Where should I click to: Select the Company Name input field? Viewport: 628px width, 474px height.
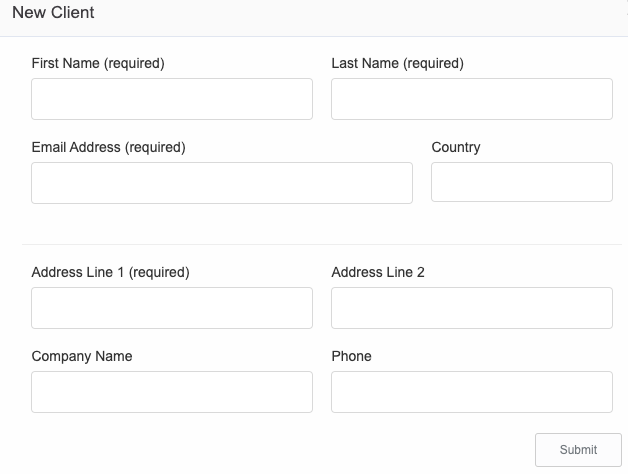(x=172, y=392)
